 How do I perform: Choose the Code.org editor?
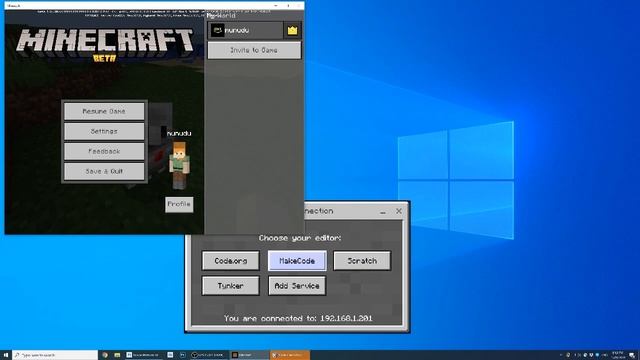click(x=231, y=260)
